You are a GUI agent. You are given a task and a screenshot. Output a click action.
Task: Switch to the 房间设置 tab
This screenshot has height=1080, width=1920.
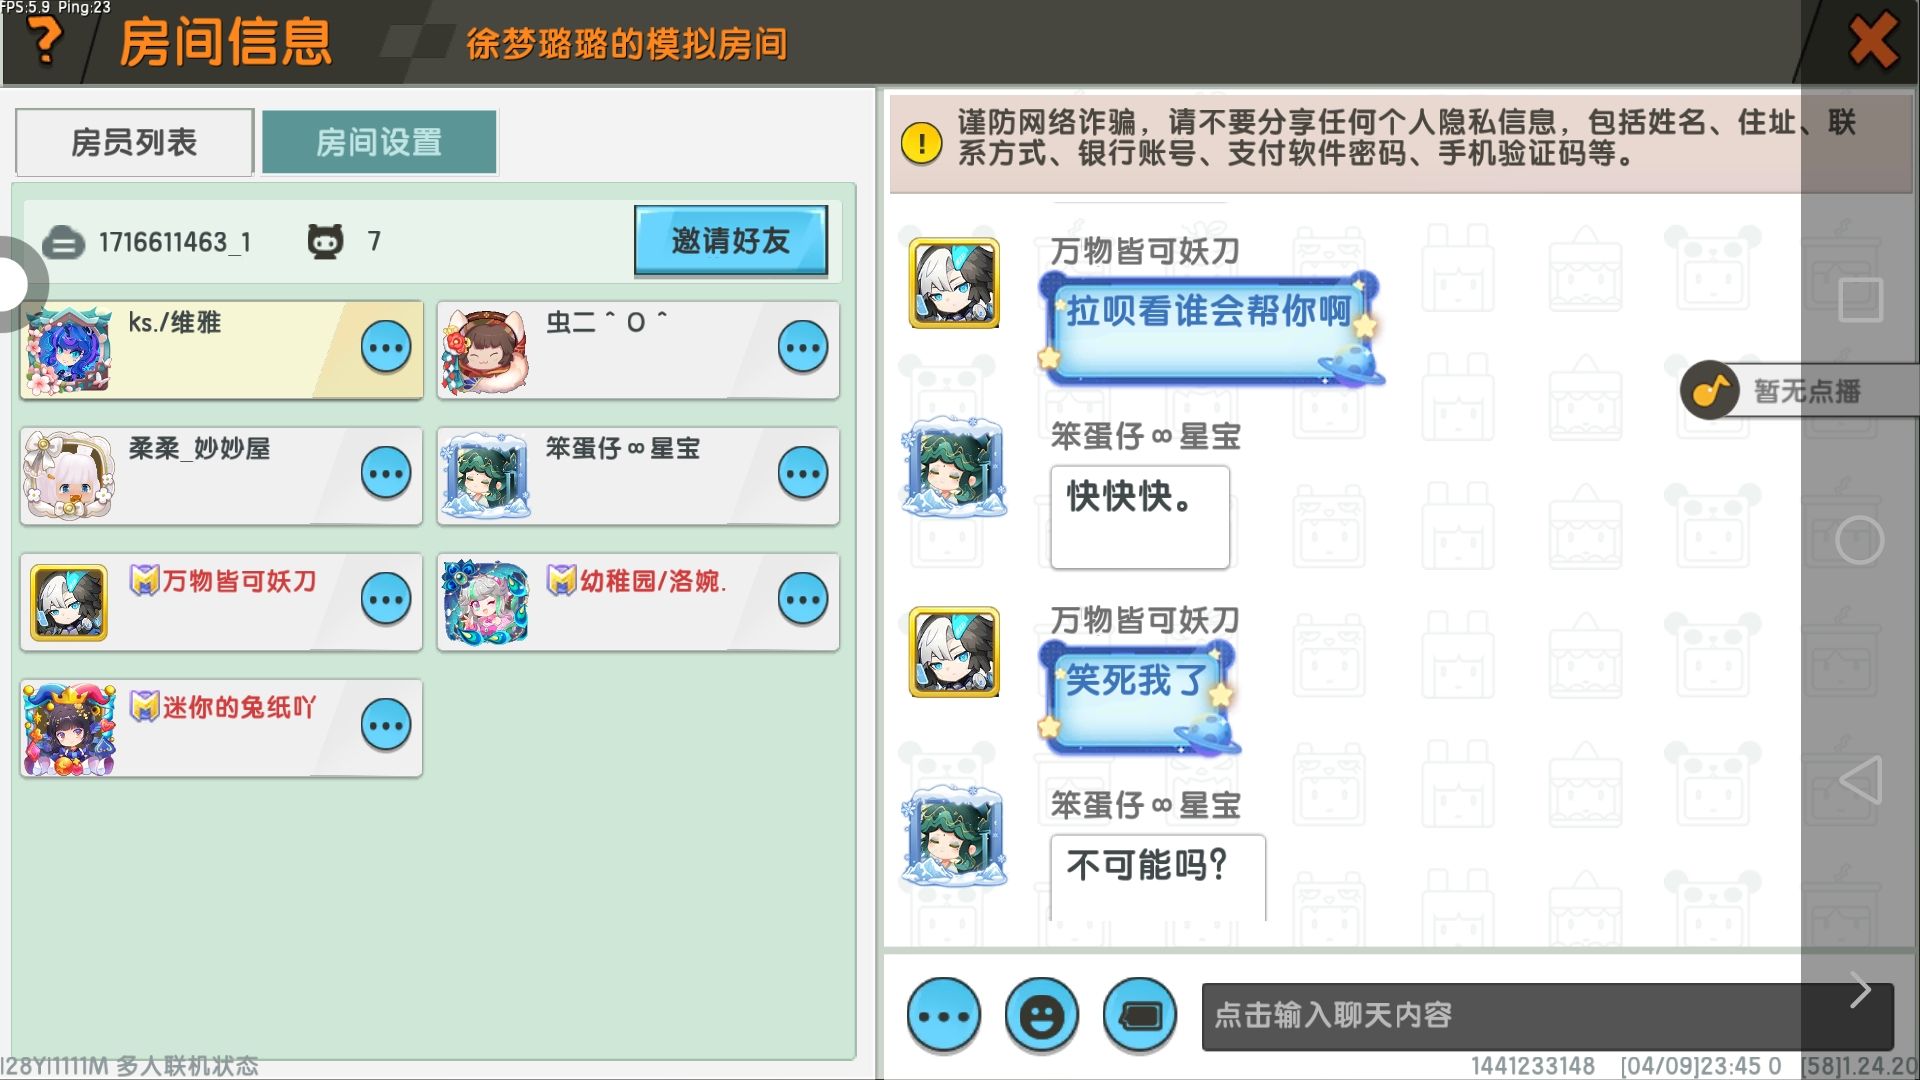coord(379,142)
